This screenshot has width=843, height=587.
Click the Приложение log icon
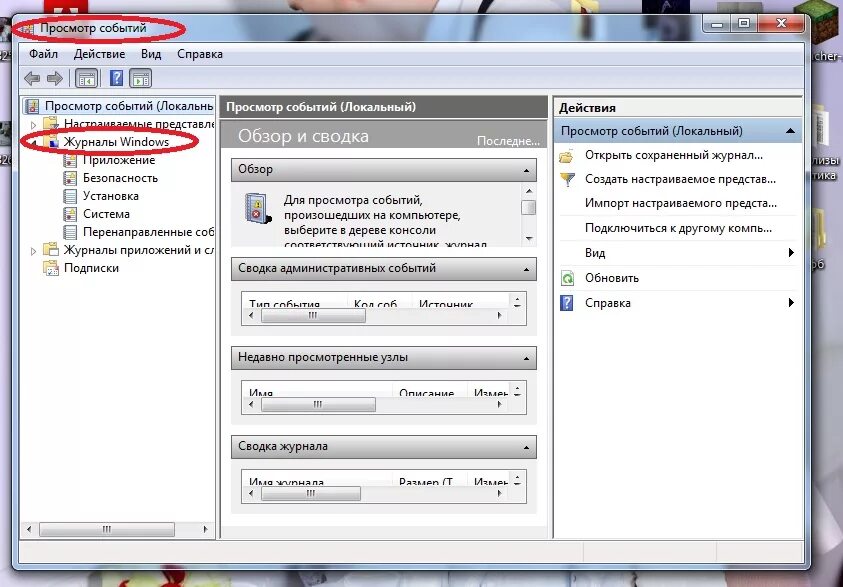coord(70,160)
